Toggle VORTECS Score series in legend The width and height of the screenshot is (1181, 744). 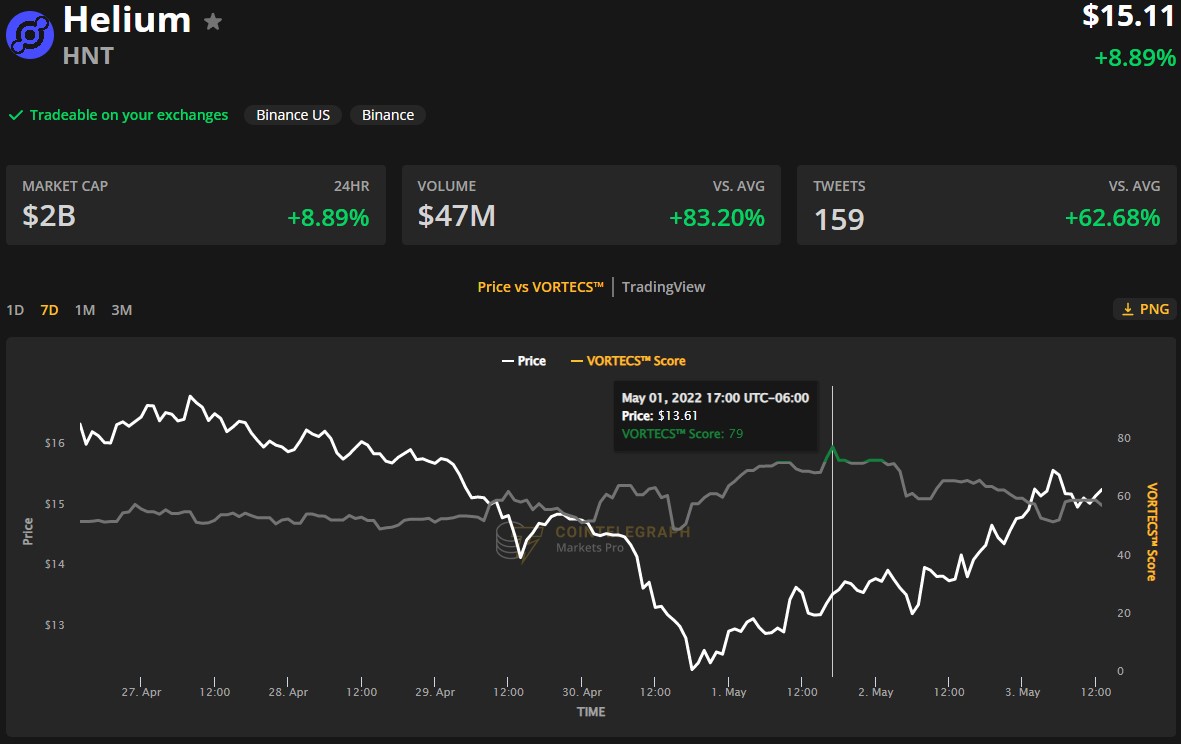(628, 361)
